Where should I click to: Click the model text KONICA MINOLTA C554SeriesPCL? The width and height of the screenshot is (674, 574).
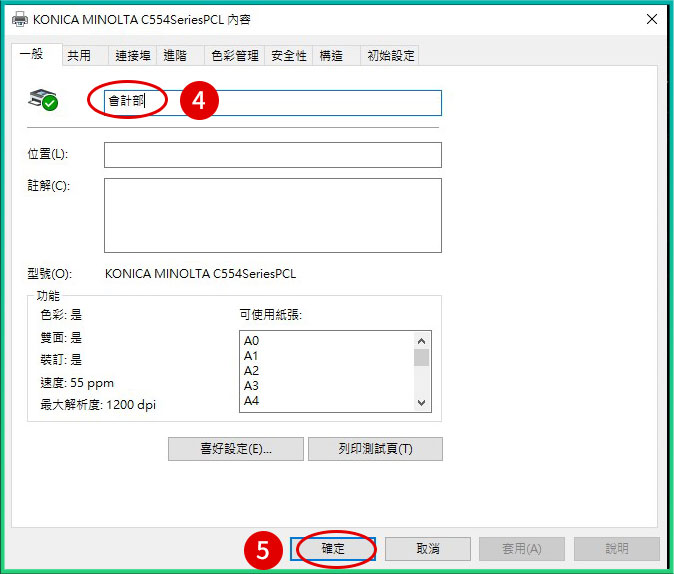(x=200, y=274)
